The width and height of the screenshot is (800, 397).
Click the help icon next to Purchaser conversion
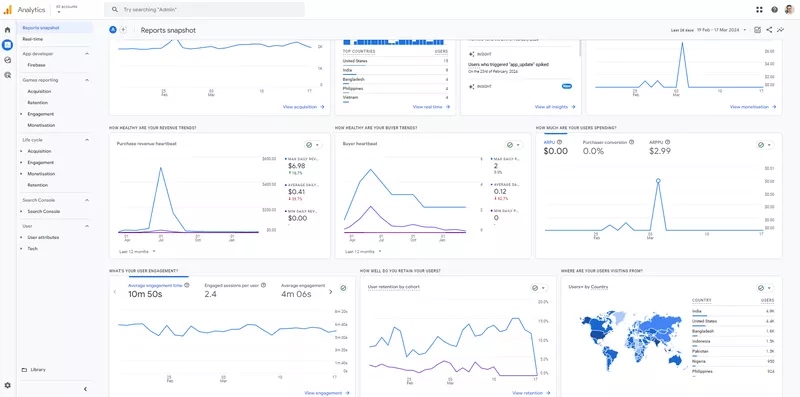(632, 142)
